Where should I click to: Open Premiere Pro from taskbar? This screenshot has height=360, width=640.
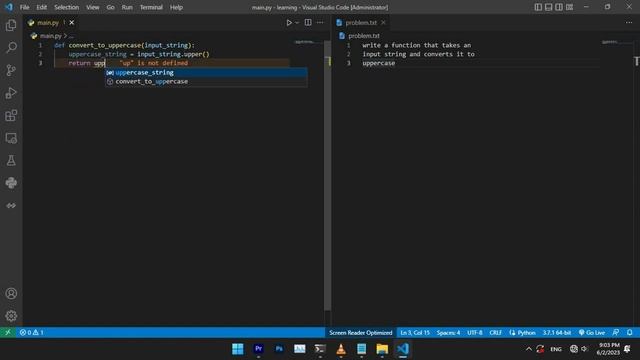coord(258,349)
